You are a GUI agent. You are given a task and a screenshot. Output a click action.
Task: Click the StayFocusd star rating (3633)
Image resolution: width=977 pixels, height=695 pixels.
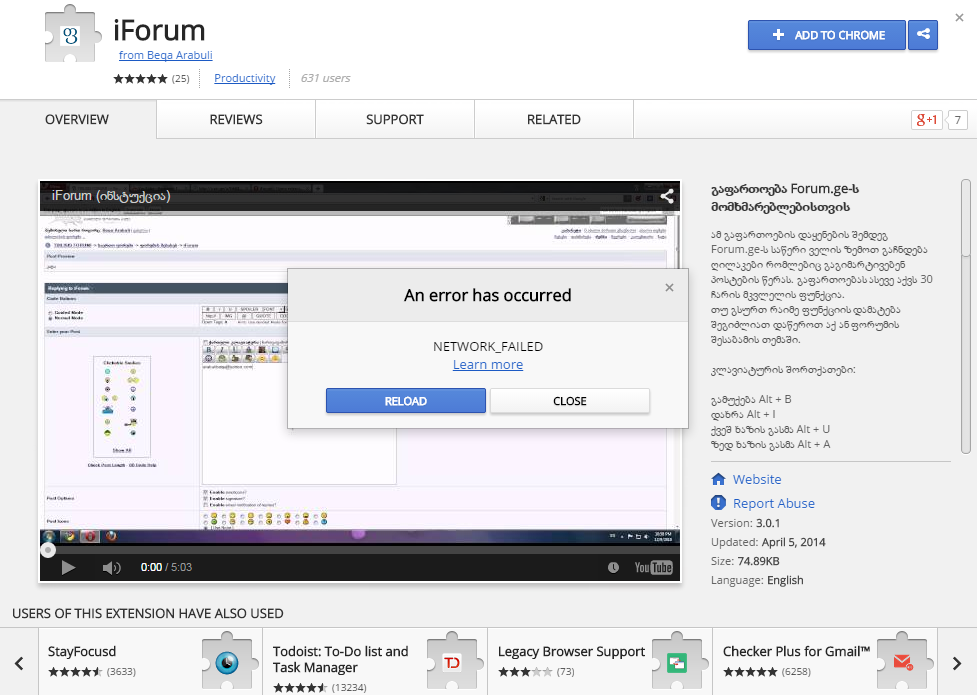[x=92, y=672]
